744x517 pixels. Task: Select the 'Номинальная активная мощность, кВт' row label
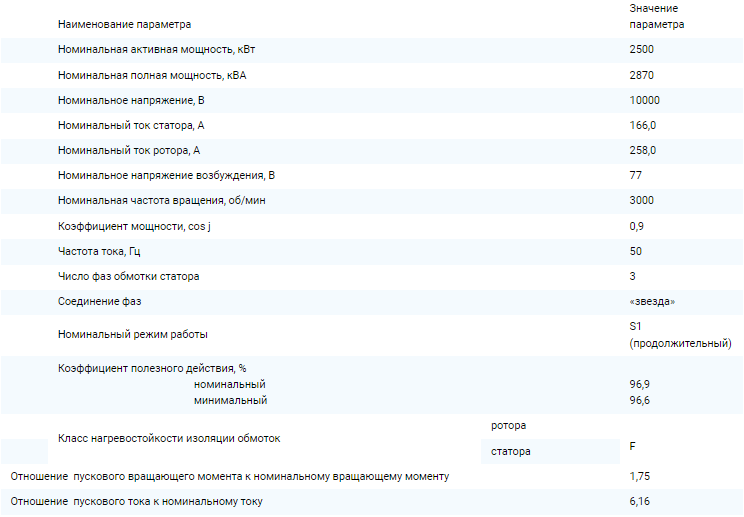(163, 49)
